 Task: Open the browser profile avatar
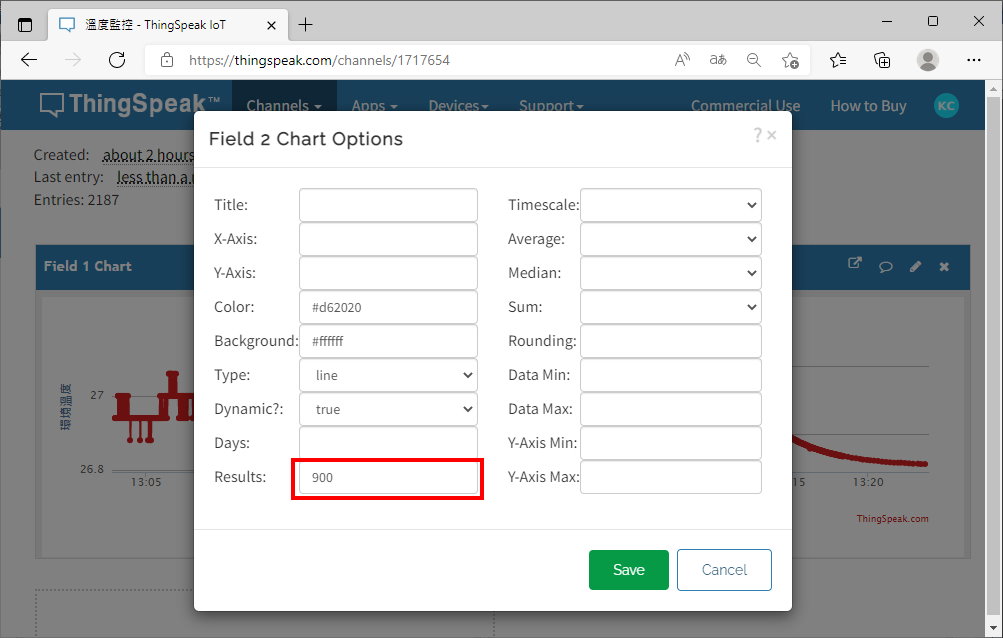pos(928,60)
